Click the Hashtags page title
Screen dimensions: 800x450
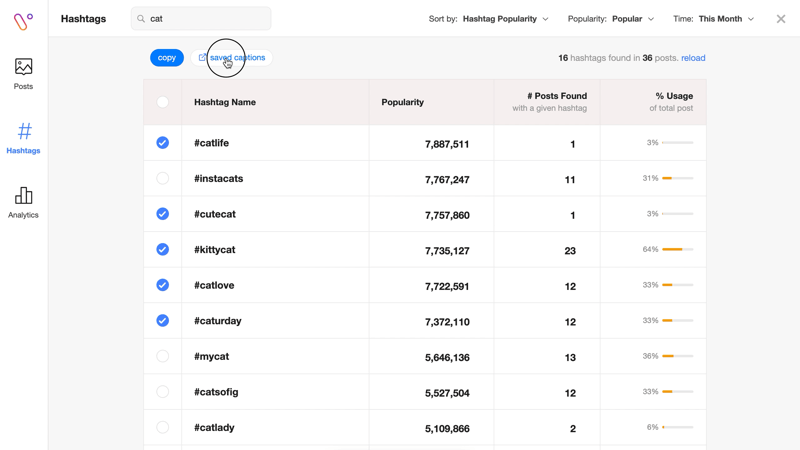(83, 19)
